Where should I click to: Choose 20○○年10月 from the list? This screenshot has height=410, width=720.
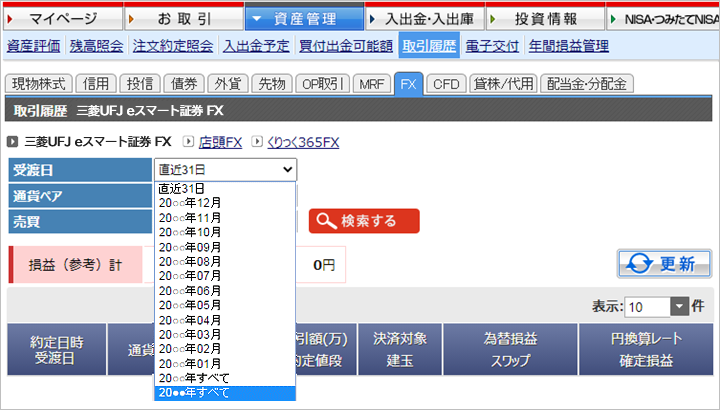225,232
